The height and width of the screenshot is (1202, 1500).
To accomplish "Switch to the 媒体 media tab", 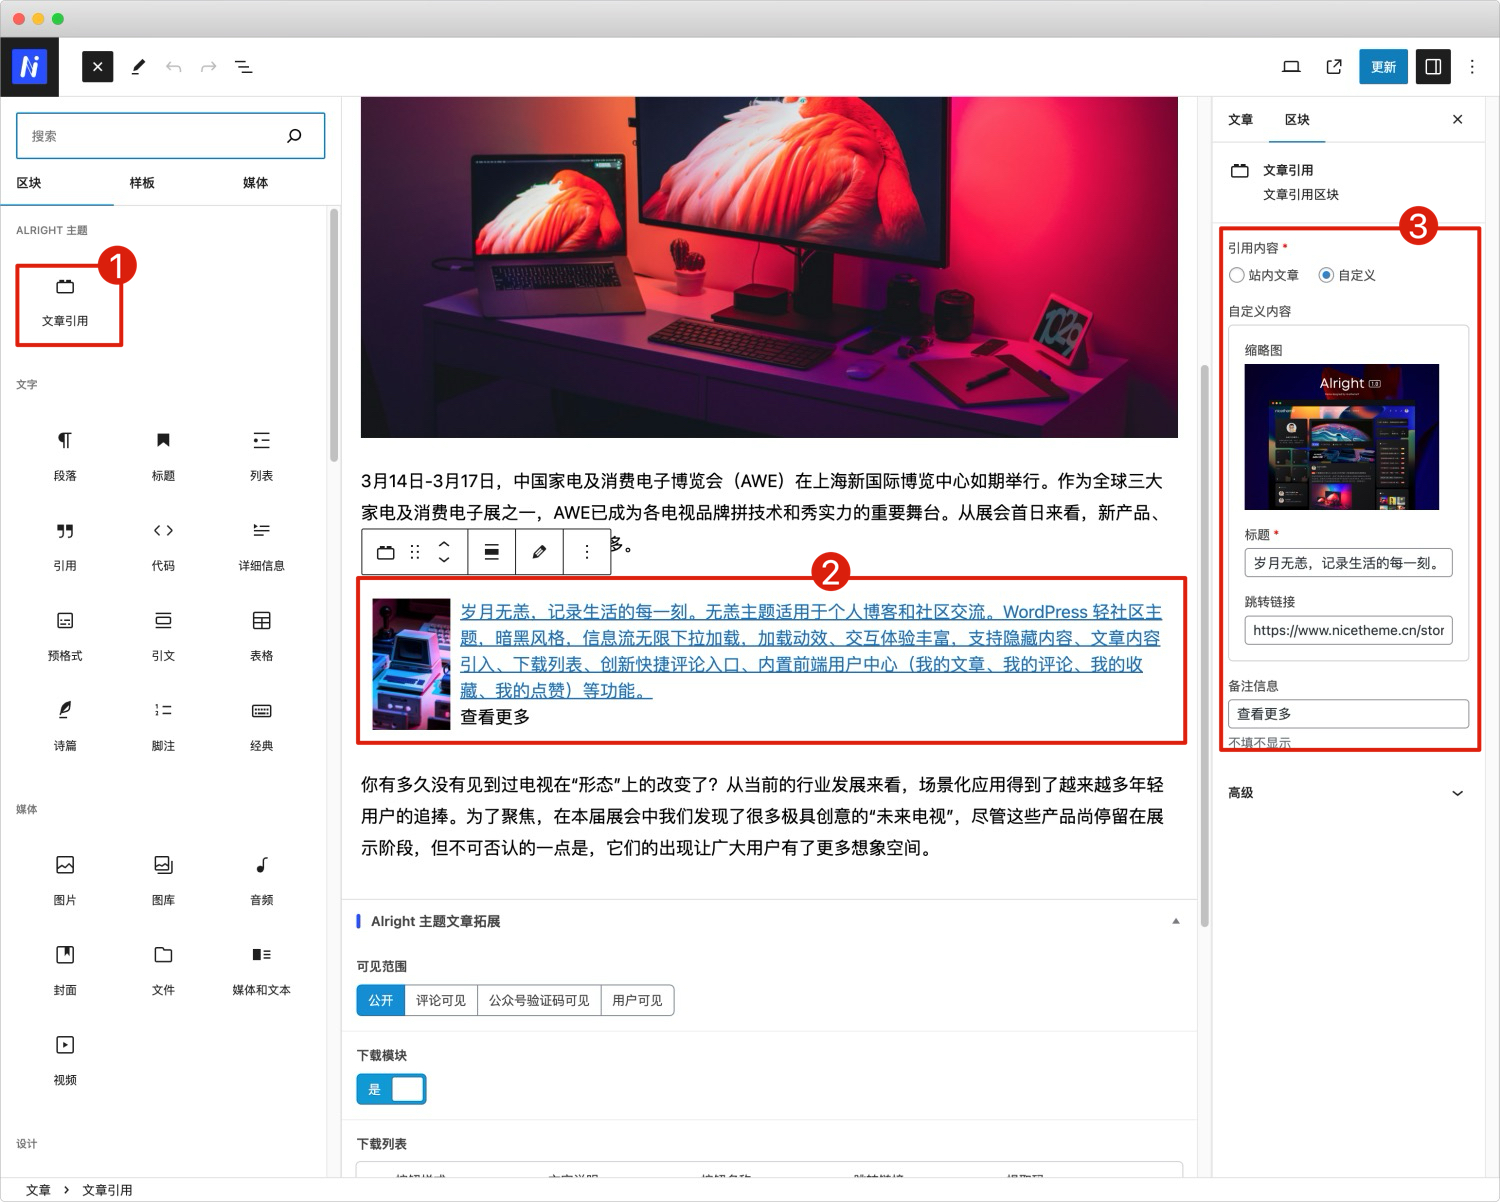I will tap(255, 183).
